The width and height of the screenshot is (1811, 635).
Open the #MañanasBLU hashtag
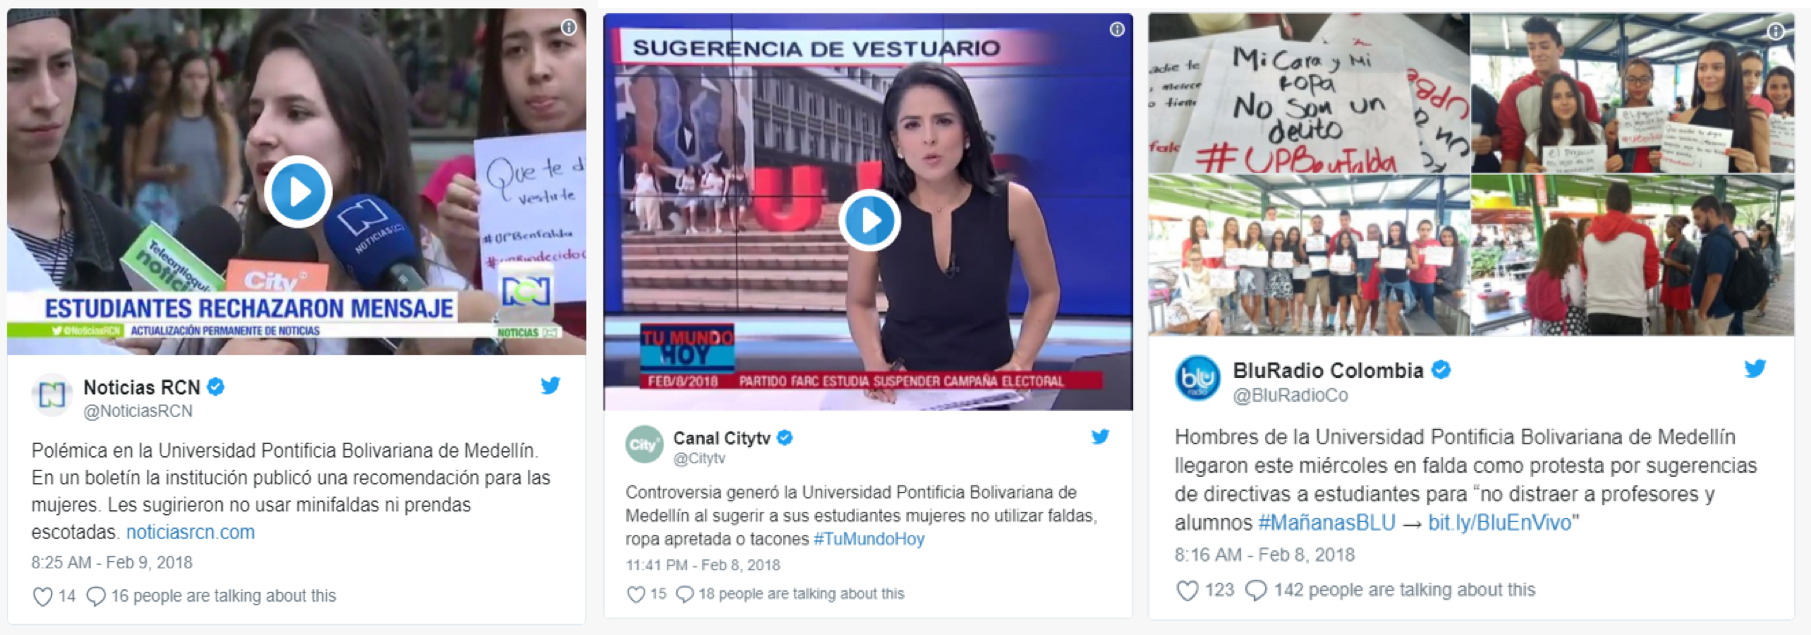1327,522
